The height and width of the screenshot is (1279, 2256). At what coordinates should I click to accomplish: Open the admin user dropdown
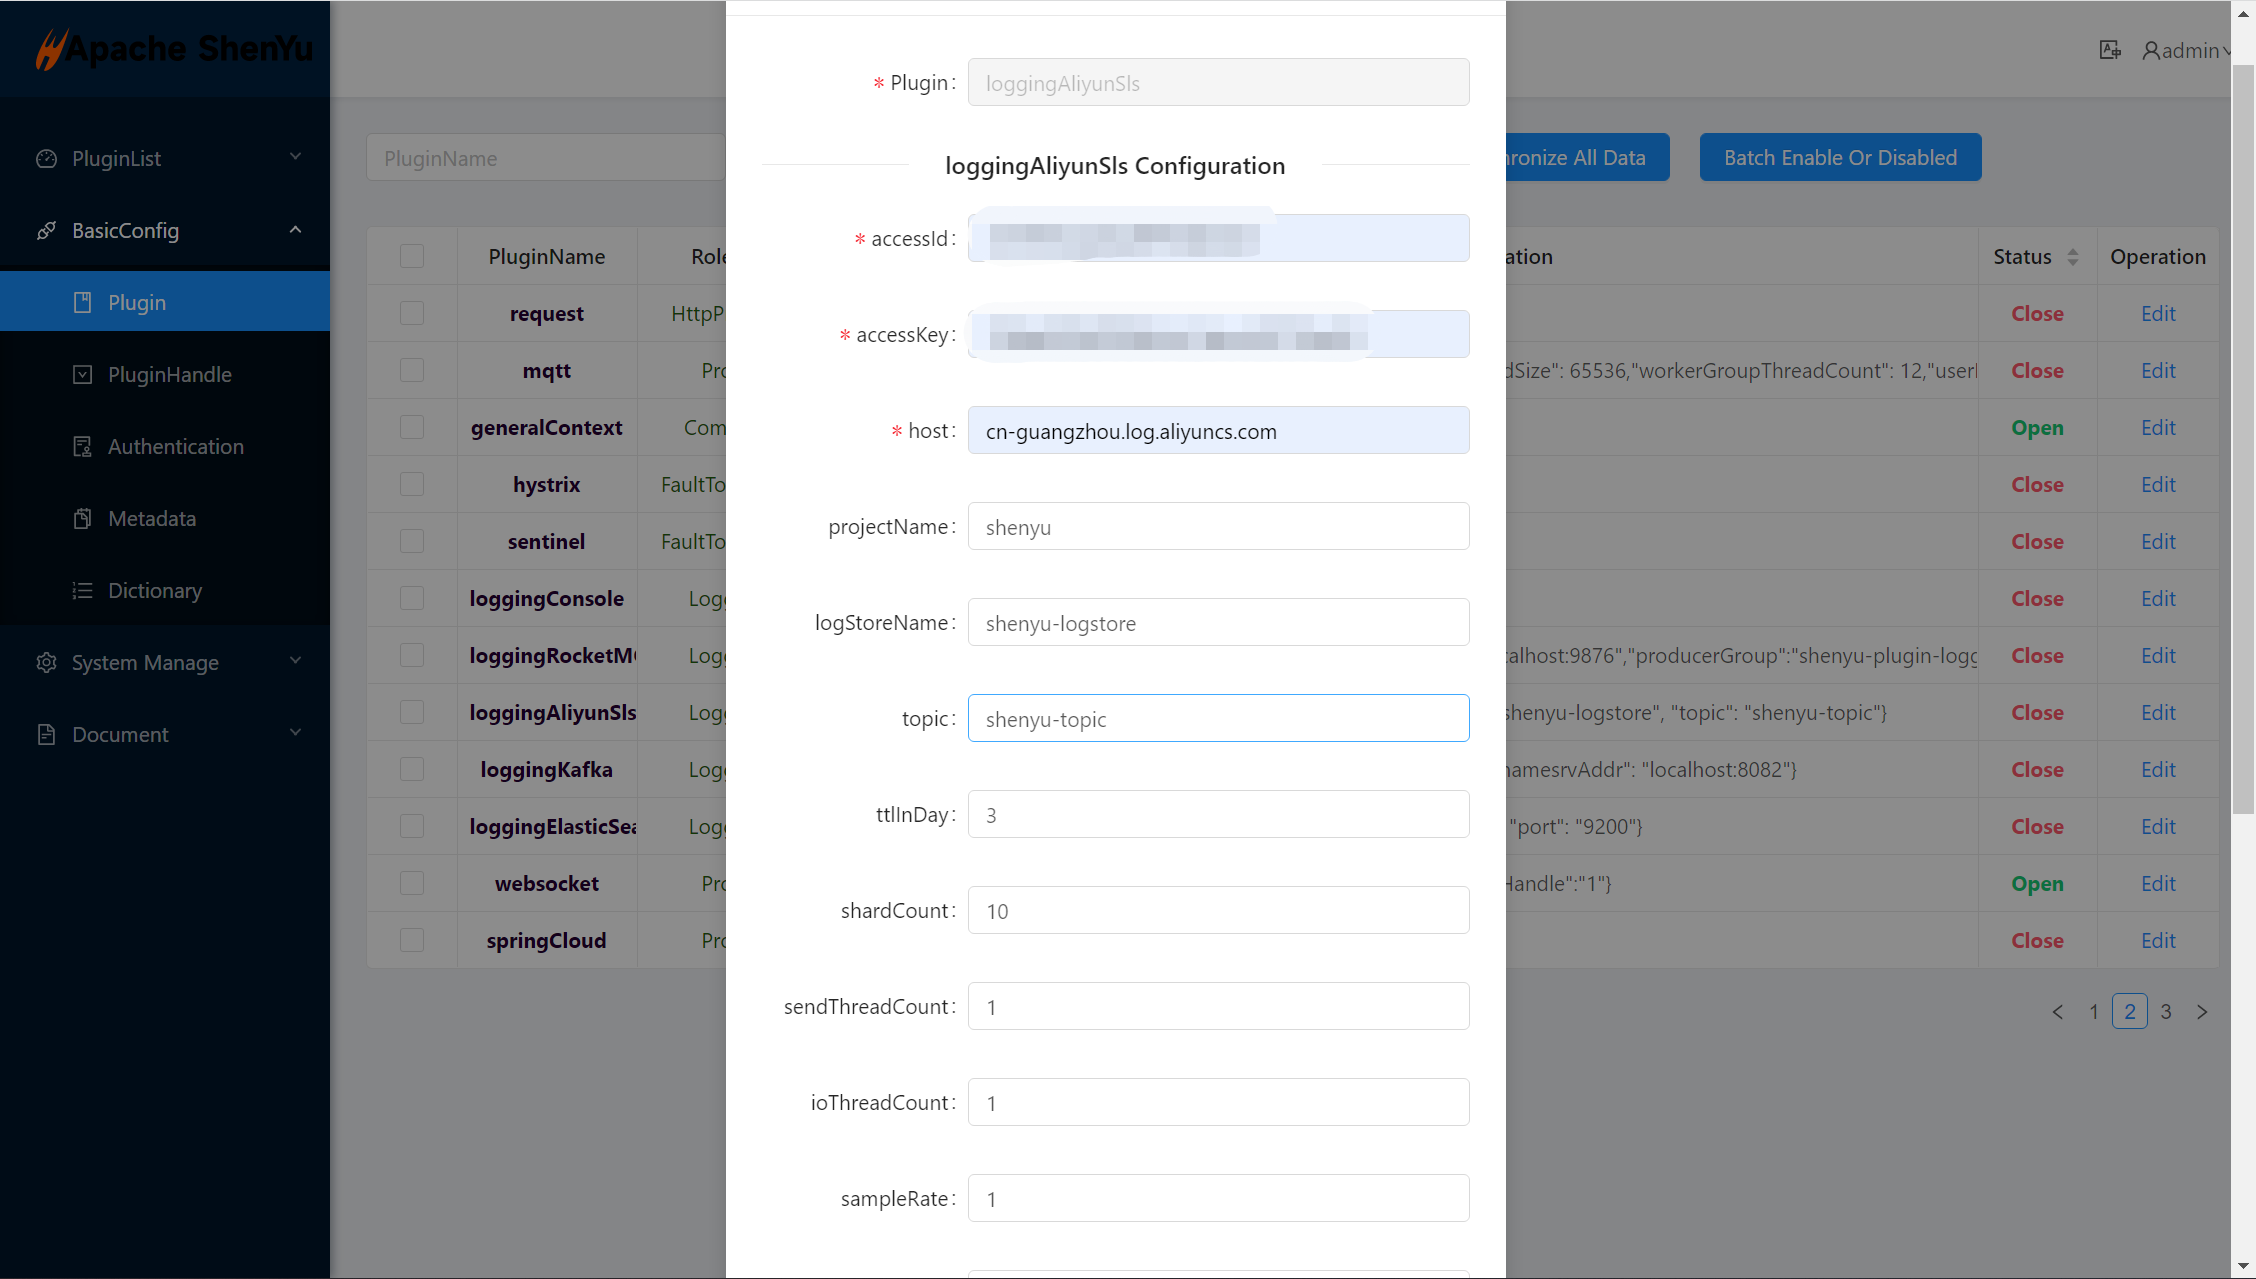[2186, 50]
